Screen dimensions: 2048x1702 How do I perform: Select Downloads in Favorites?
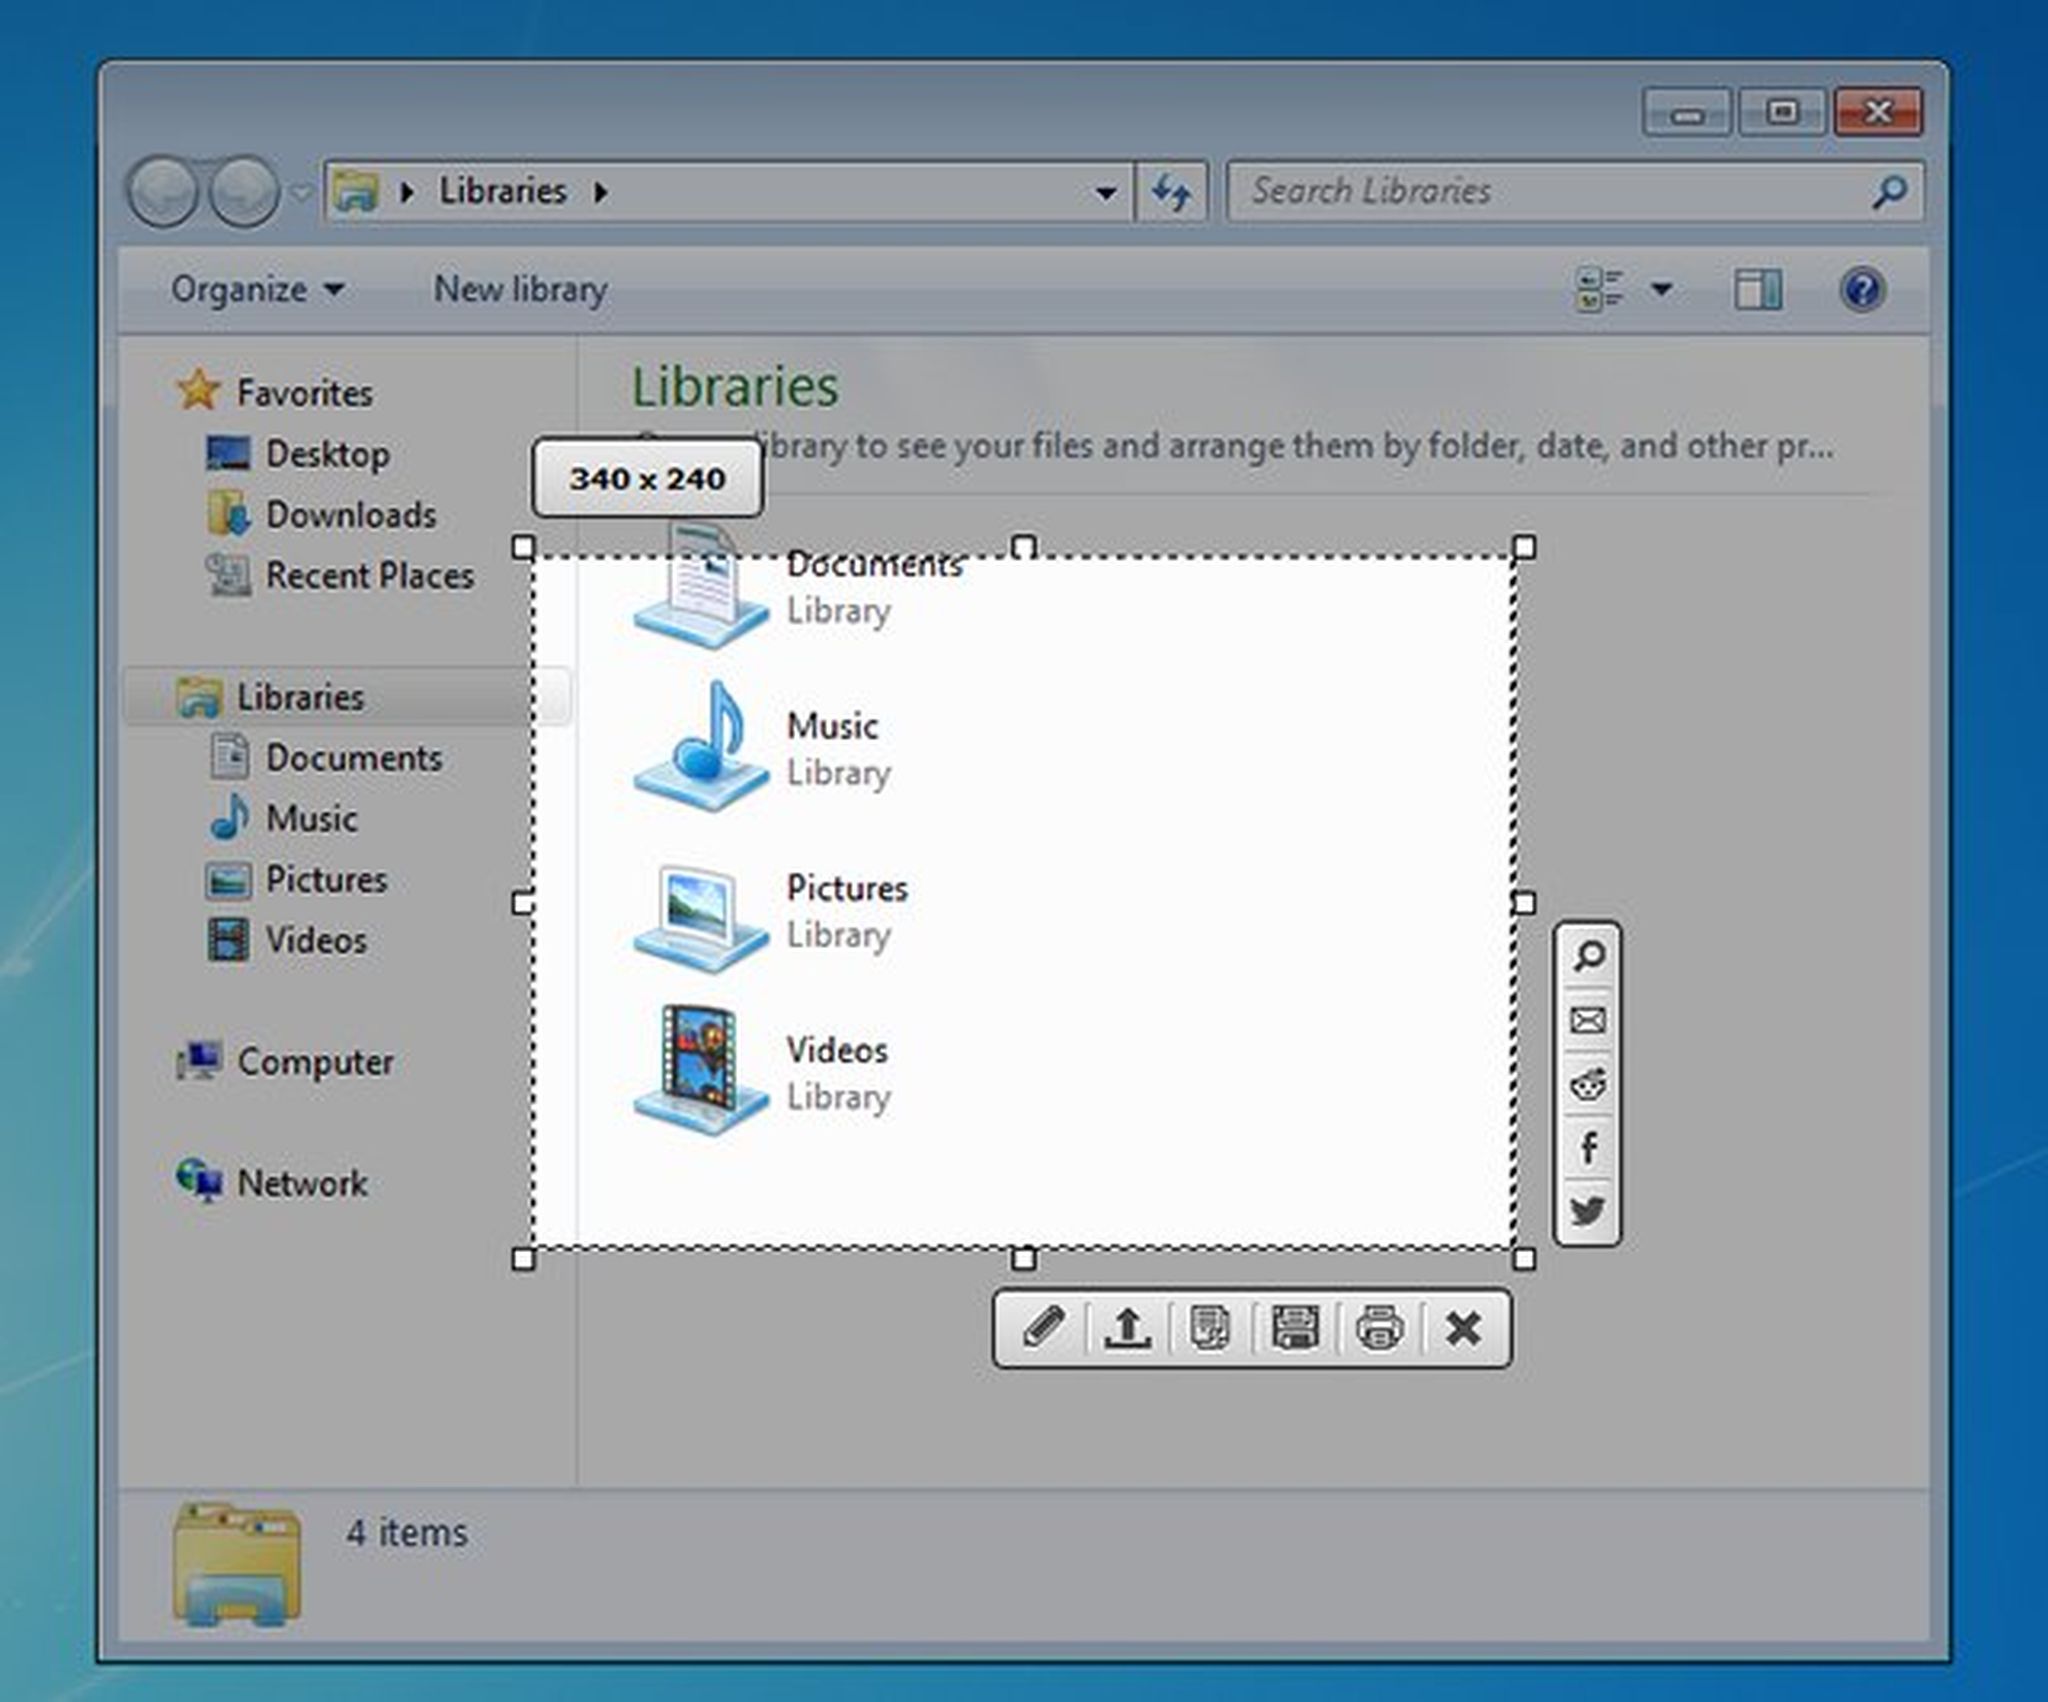pos(350,515)
